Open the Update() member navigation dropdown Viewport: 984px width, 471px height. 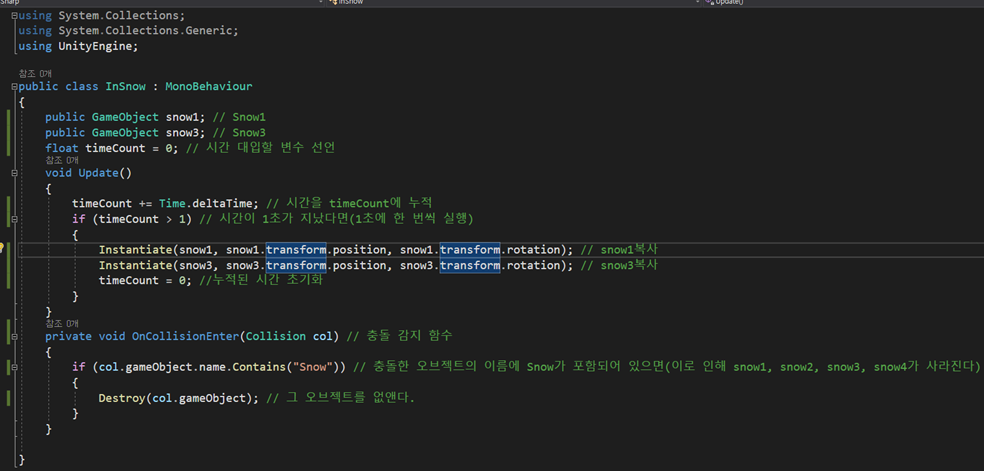[841, 3]
